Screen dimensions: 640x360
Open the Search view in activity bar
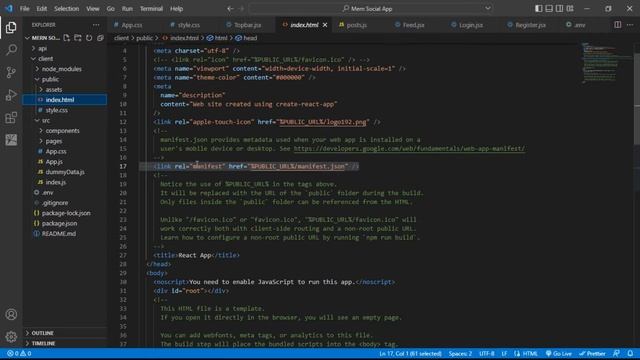click(11, 50)
